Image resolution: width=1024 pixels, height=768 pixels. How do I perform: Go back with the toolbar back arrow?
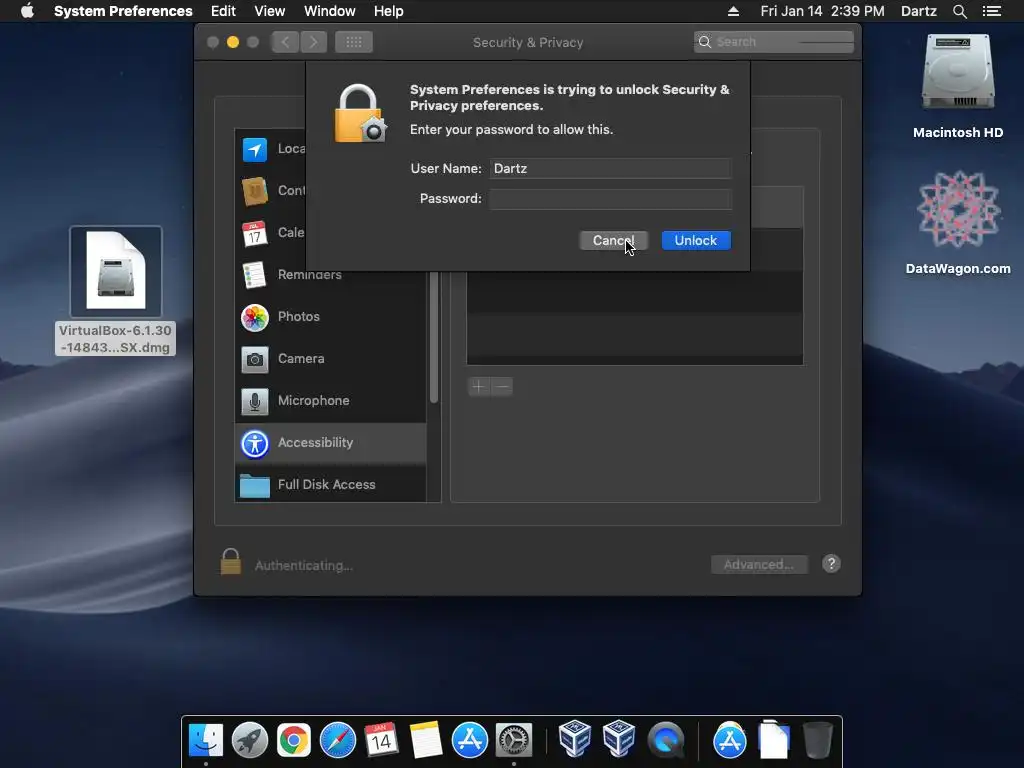pos(285,42)
